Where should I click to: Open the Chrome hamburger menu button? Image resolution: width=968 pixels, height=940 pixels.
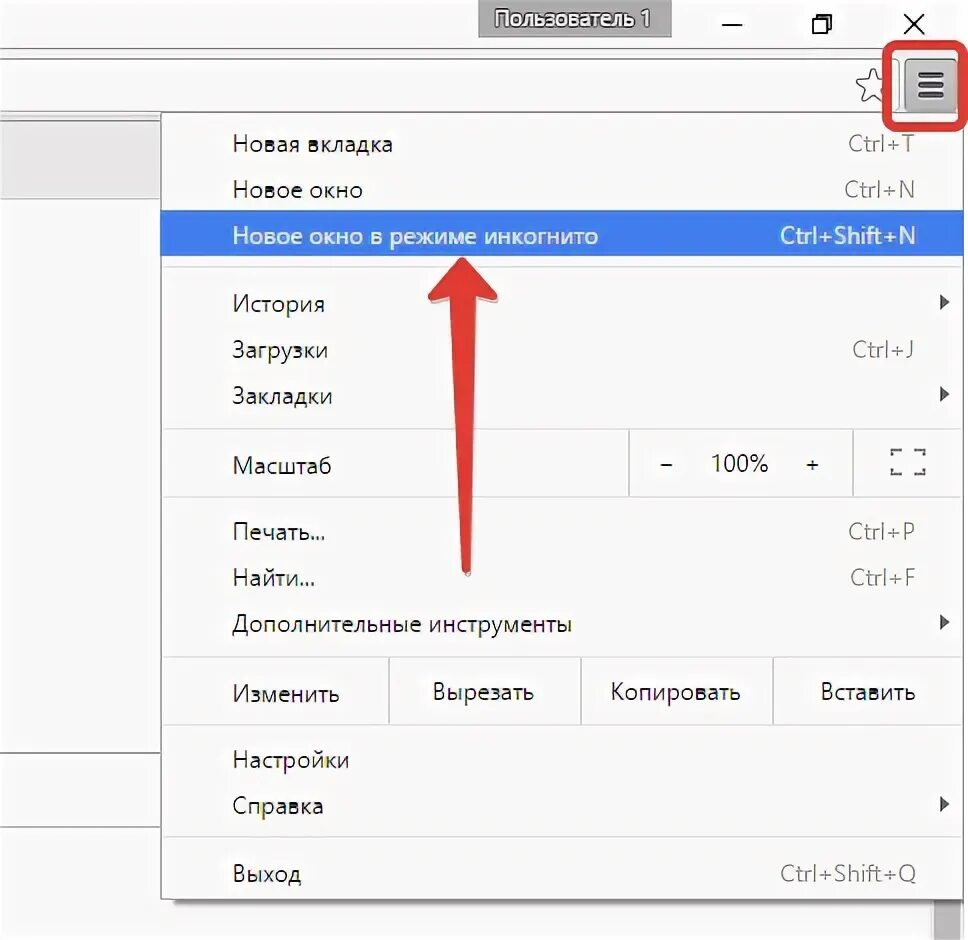[930, 85]
